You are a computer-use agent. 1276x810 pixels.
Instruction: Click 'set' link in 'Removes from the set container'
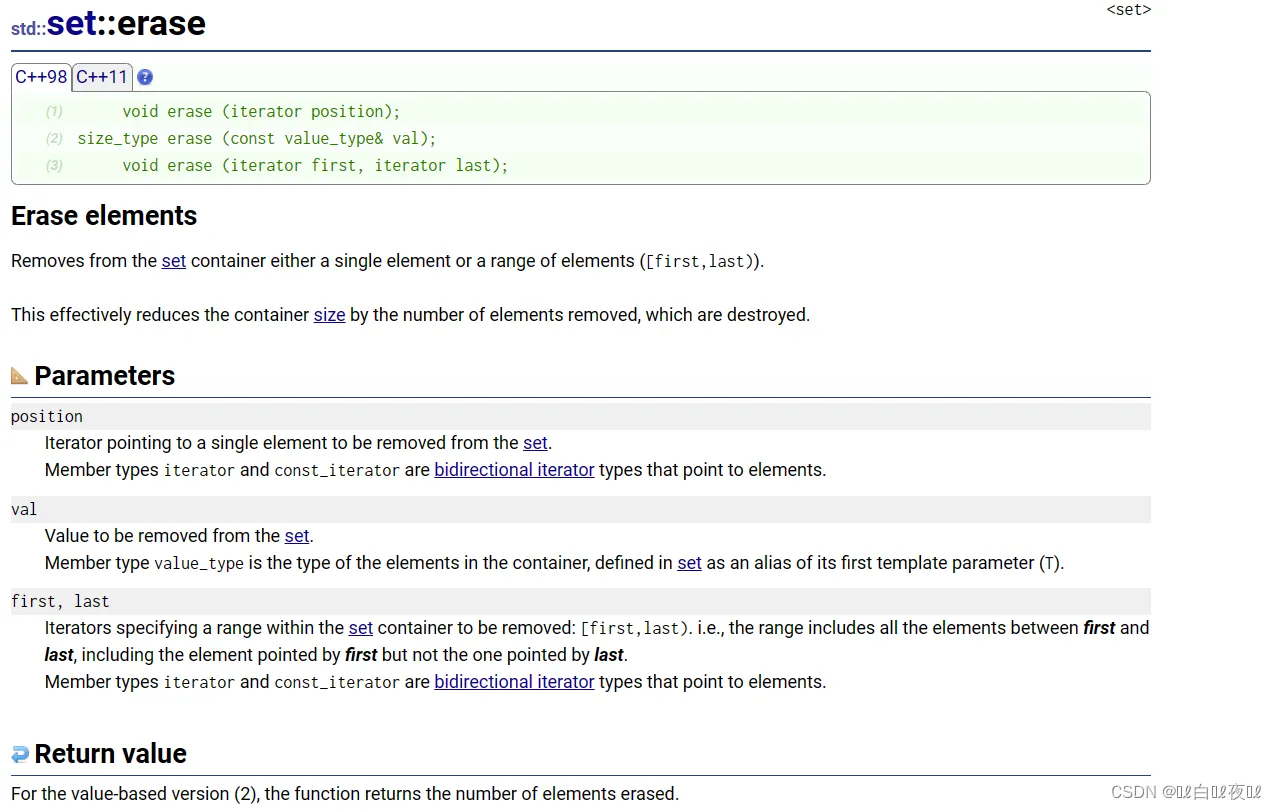pos(174,261)
